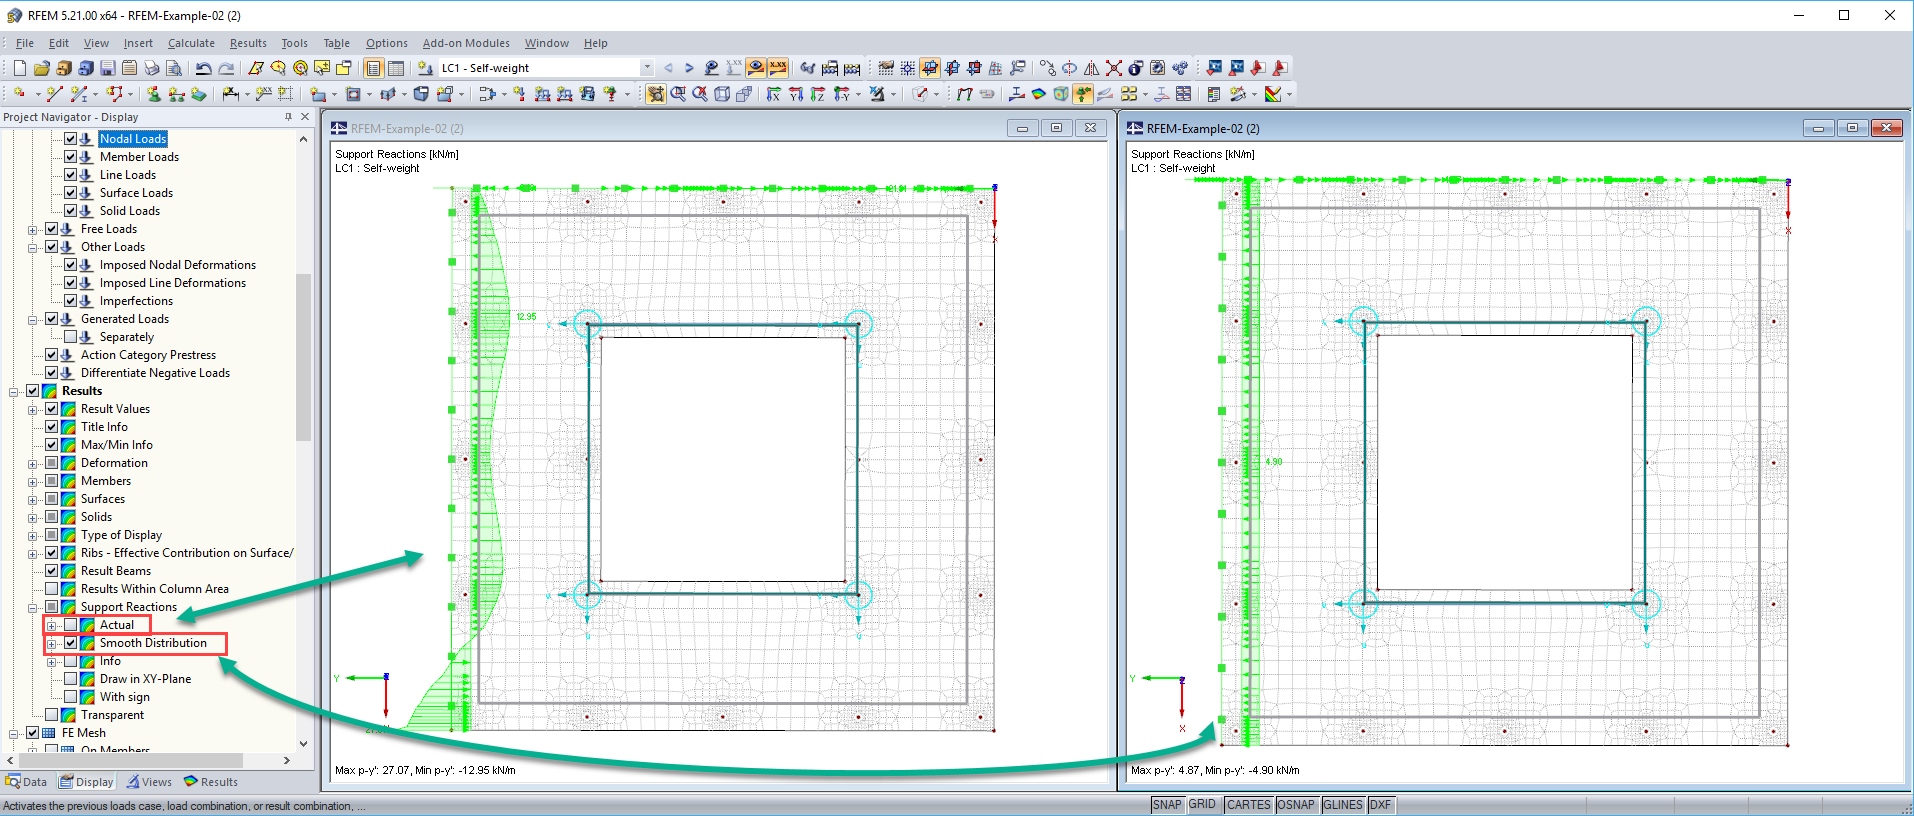Switch to the Views navigator tab
The height and width of the screenshot is (816, 1914).
point(149,782)
